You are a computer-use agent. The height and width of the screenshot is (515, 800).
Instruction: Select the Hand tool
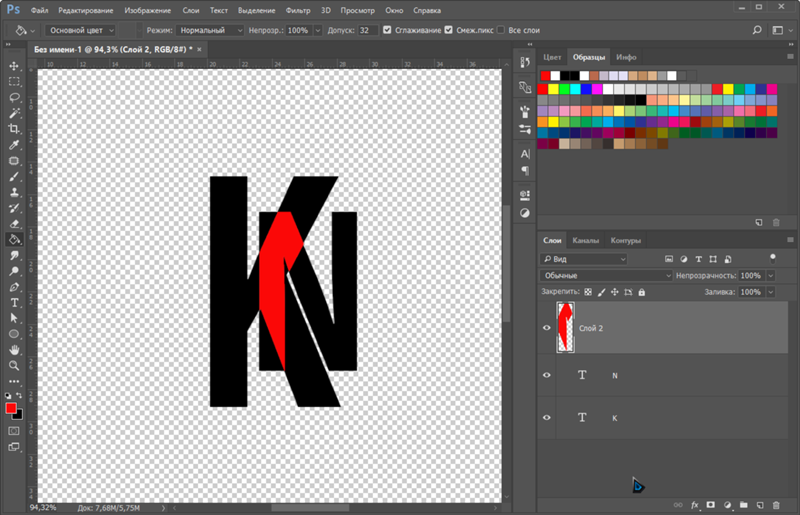[x=14, y=350]
